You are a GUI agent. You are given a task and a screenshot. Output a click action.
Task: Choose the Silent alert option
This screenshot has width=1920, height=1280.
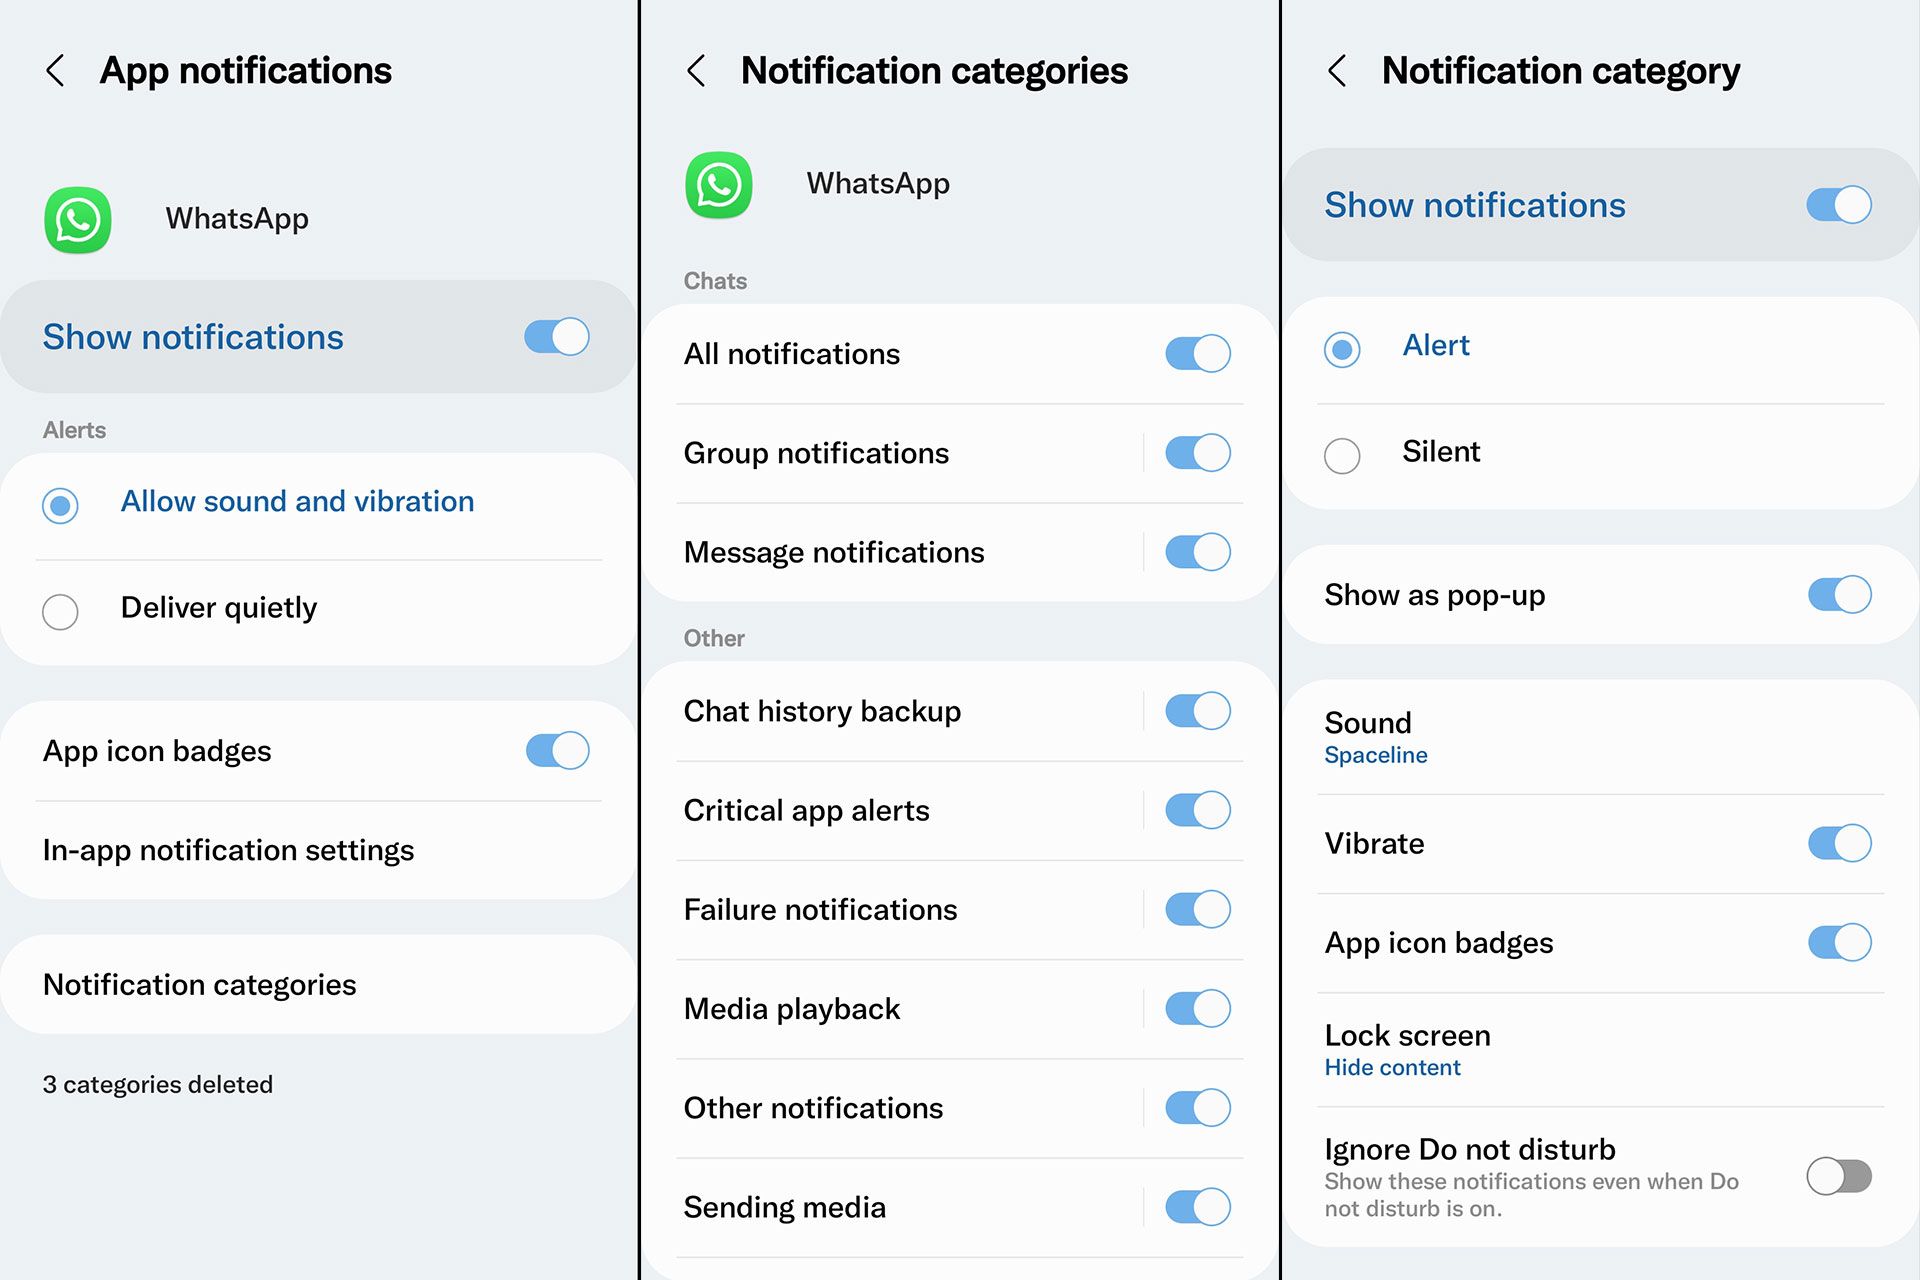pyautogui.click(x=1342, y=455)
